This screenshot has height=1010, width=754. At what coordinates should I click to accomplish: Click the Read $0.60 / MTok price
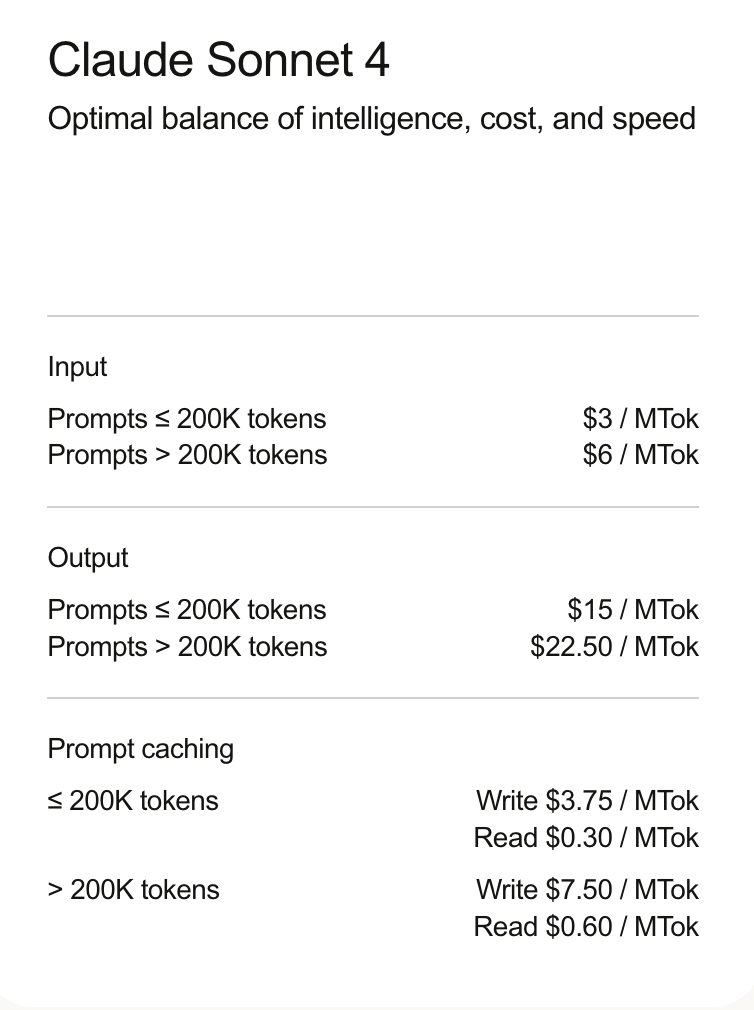tap(586, 927)
